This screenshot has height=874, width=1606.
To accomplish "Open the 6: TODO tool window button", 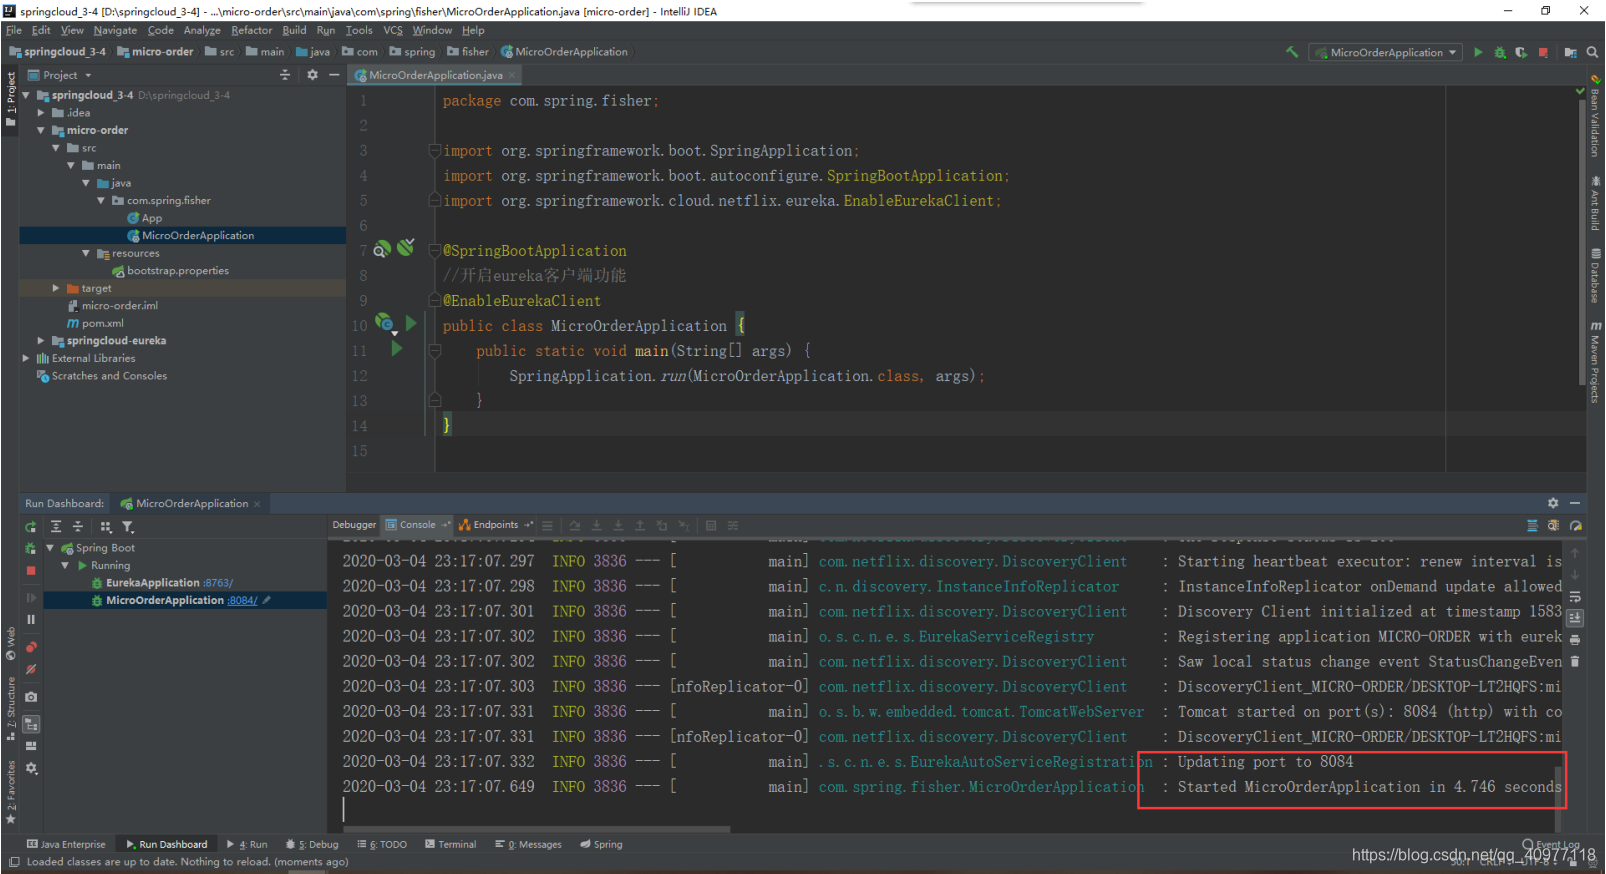I will (x=382, y=844).
